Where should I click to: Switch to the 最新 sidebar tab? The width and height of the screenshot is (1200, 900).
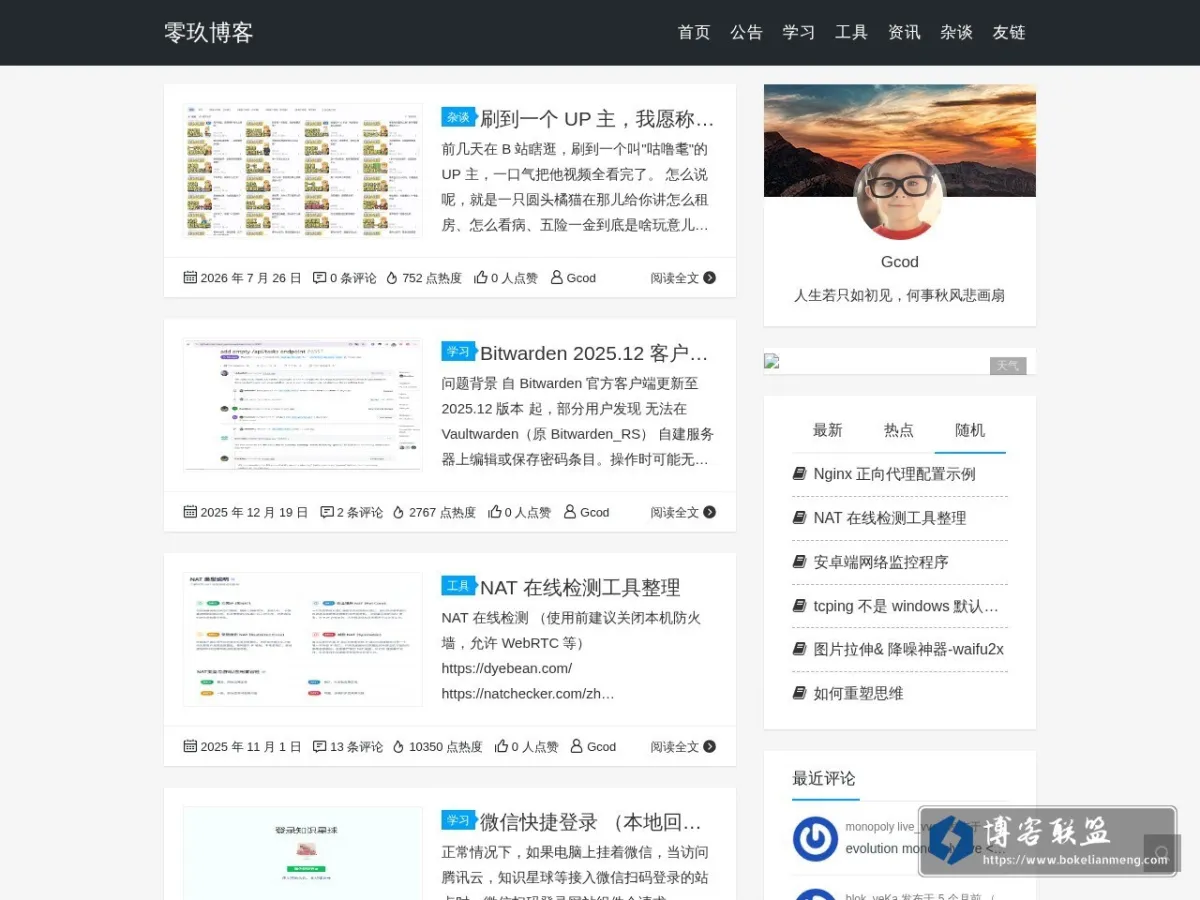point(828,430)
